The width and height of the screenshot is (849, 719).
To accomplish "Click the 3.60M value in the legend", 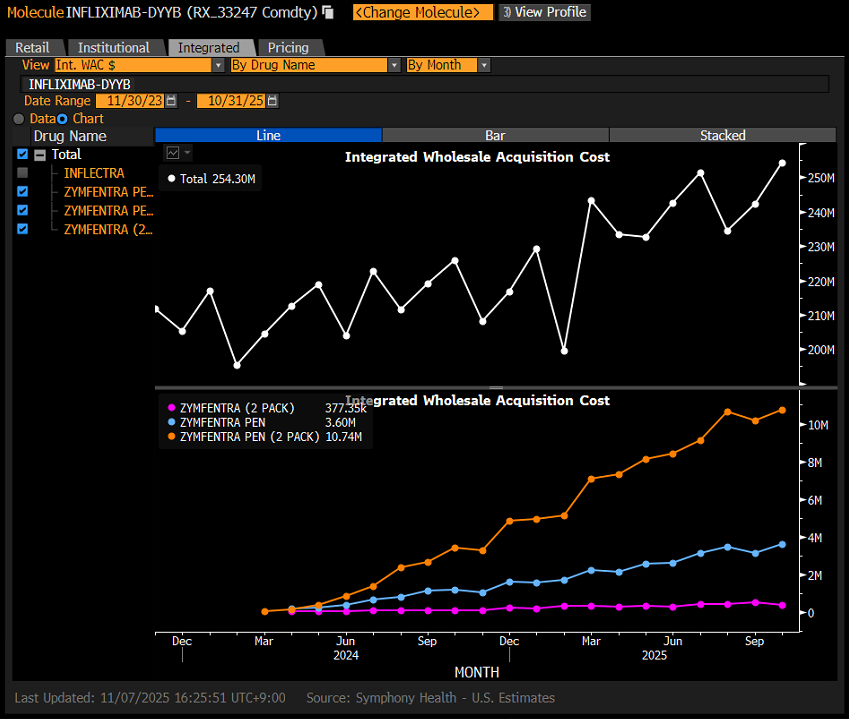I will point(341,422).
